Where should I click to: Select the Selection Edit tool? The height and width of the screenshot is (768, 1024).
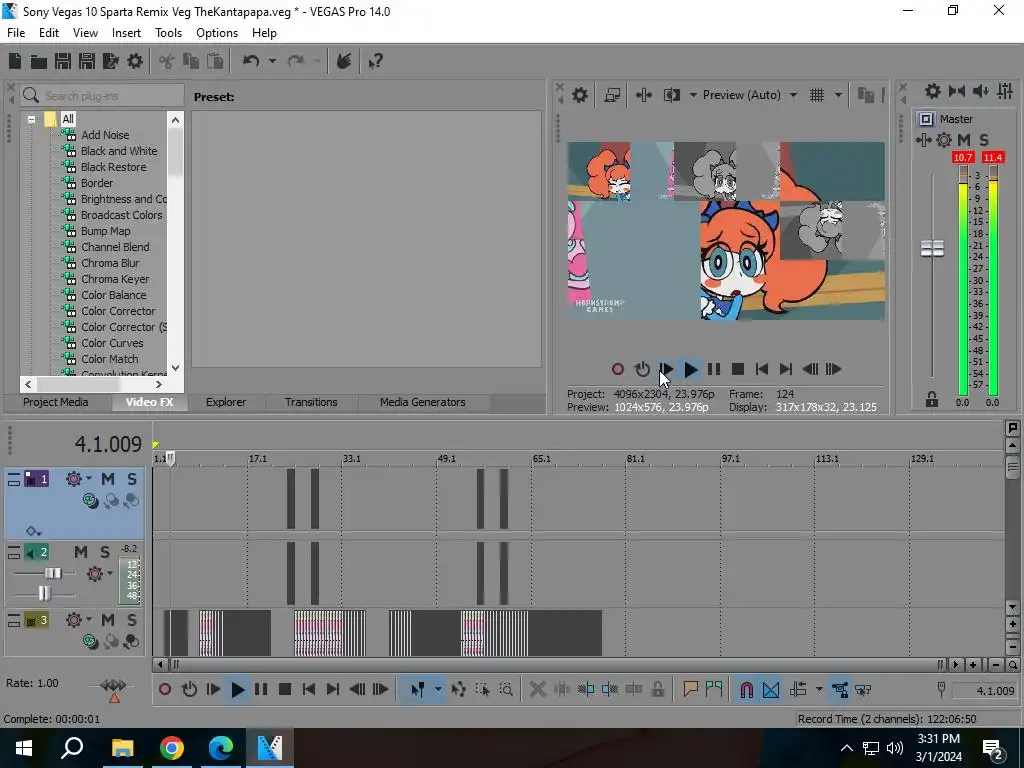tap(482, 690)
